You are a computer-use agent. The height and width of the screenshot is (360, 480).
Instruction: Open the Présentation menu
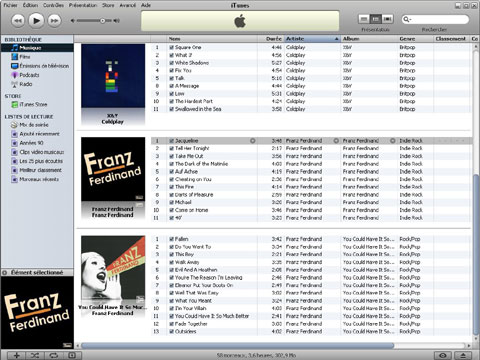coord(83,5)
